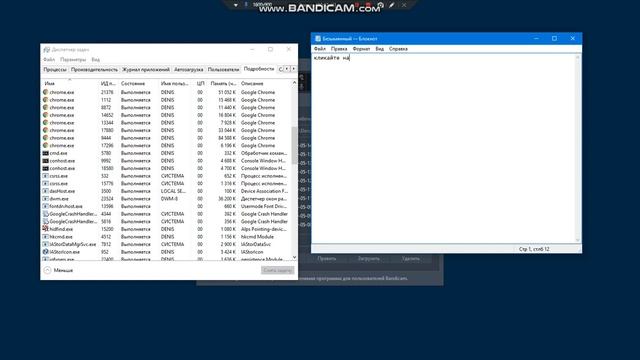Viewport: 640px width, 360px height.
Task: Open the Bandicam bar dropdown arrow
Action: pyautogui.click(x=236, y=5)
